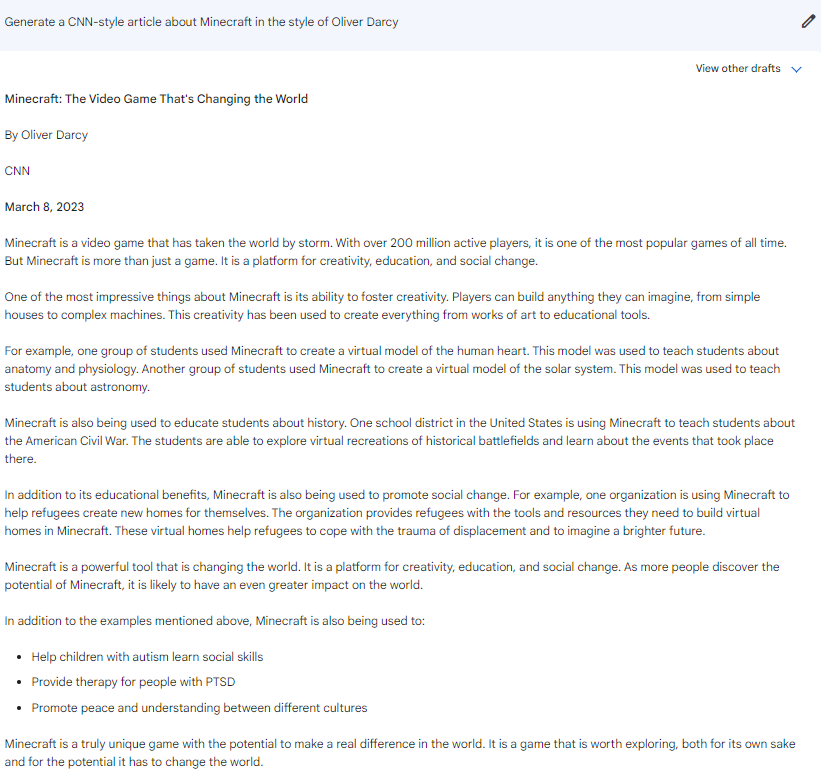The image size is (821, 783).
Task: Open the View other drafts link
Action: (x=738, y=68)
